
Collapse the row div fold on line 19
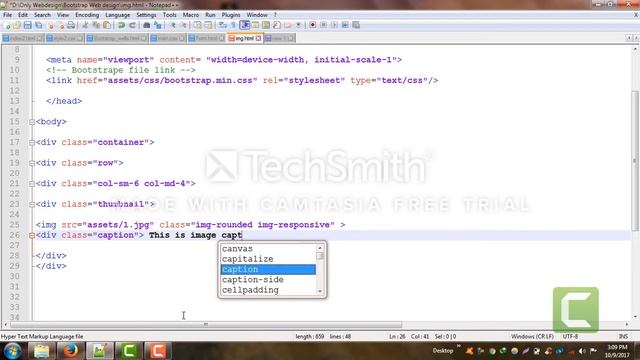point(32,163)
